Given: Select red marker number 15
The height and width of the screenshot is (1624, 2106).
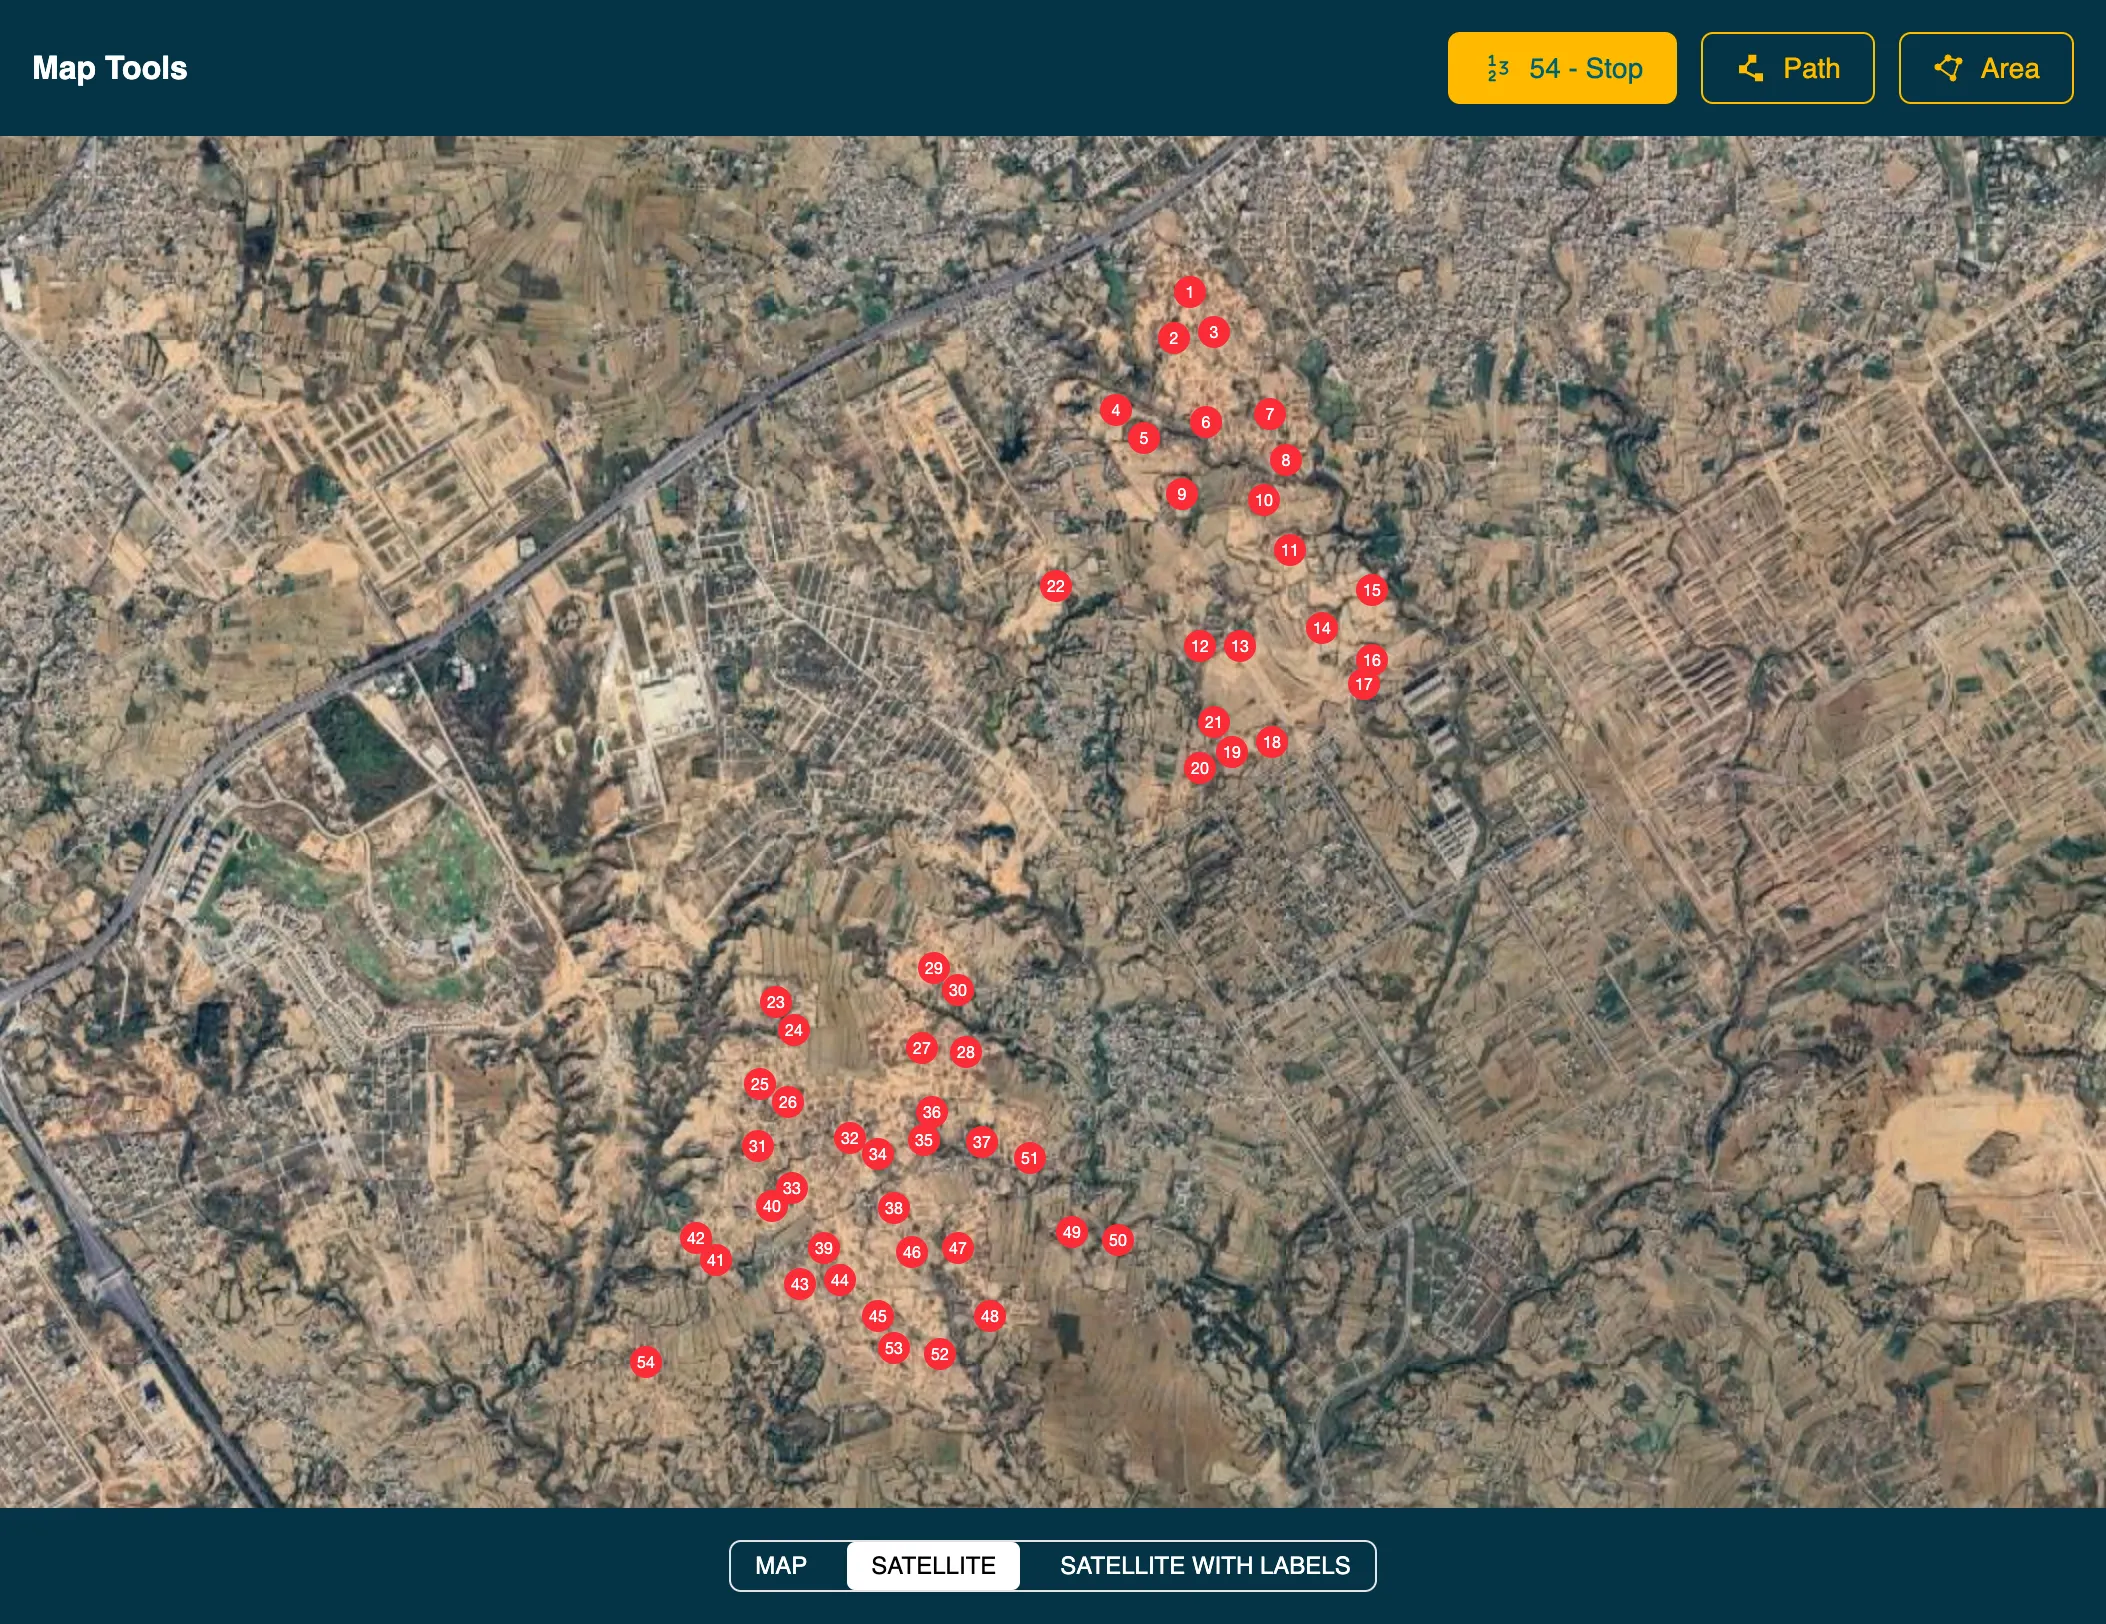Looking at the screenshot, I should coord(1371,590).
